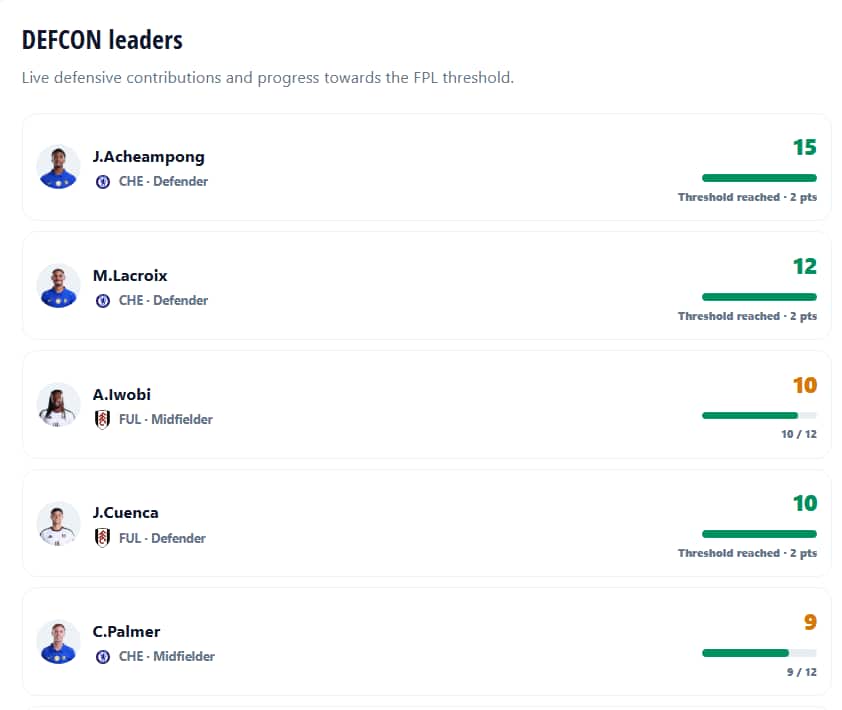Click Chelsea badge next to J.Acheampong
Image resolution: width=842 pixels, height=710 pixels.
[103, 182]
